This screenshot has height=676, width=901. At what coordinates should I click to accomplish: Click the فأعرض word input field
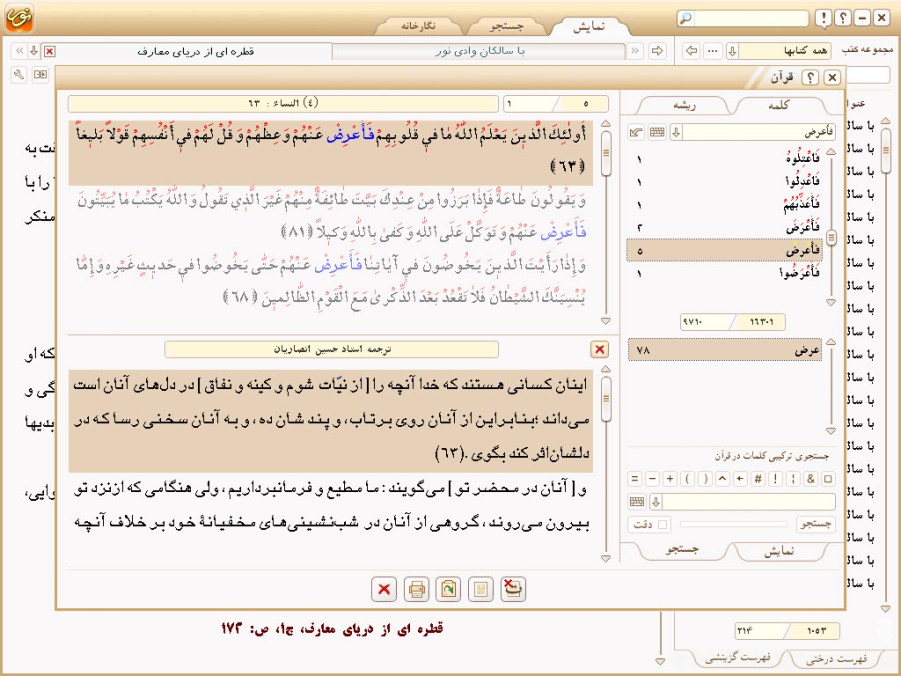tap(758, 132)
